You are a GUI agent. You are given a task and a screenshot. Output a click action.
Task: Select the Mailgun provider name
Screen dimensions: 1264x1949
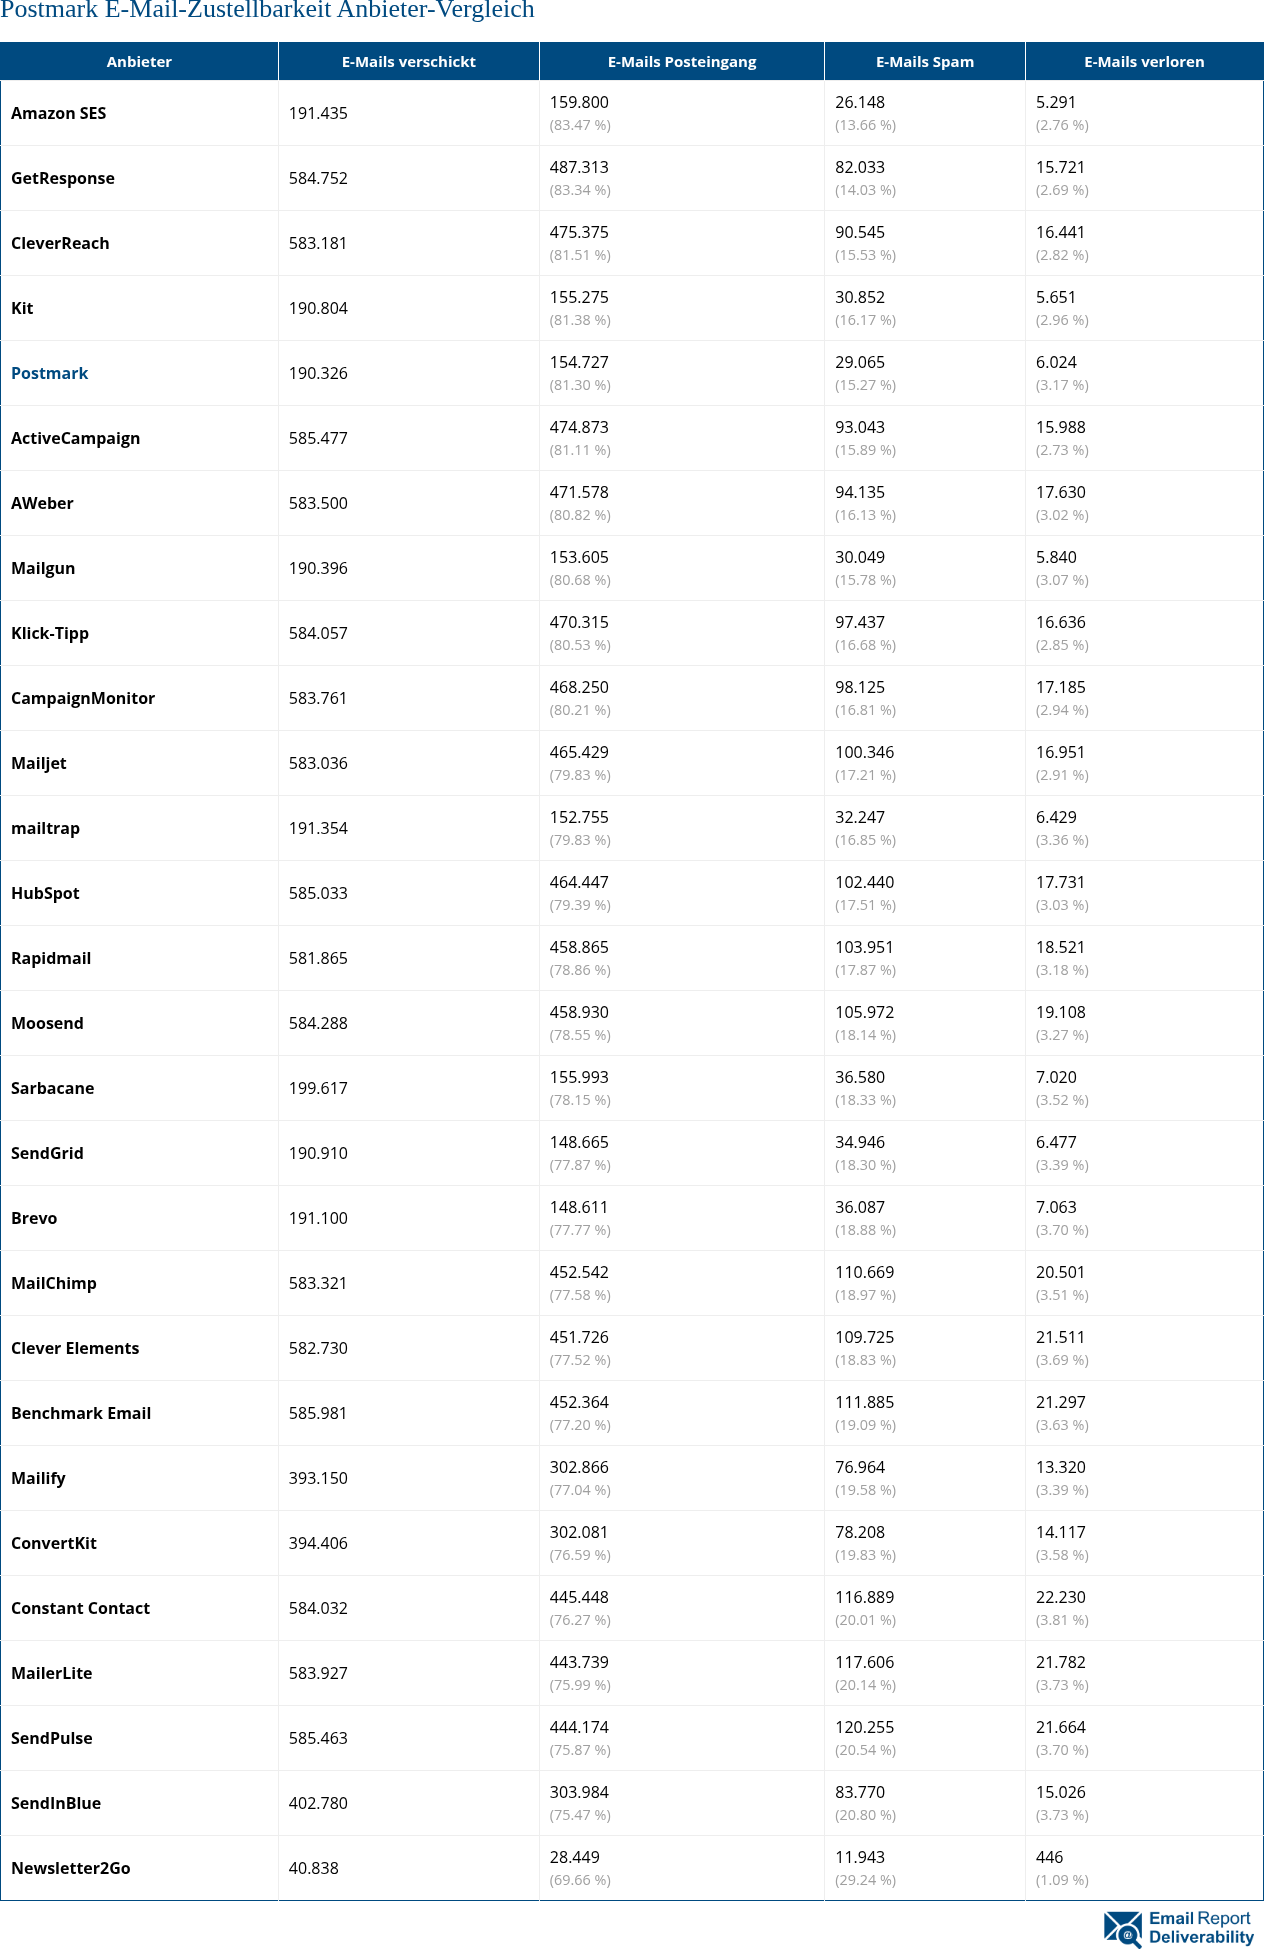coord(43,568)
